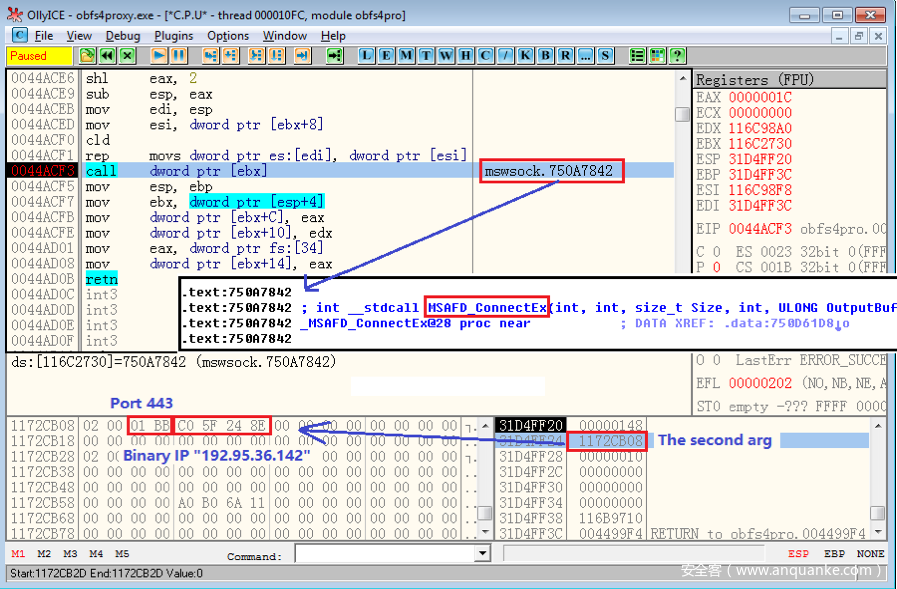897x589 pixels.
Task: Toggle stack view to ESP mode
Action: (x=799, y=554)
